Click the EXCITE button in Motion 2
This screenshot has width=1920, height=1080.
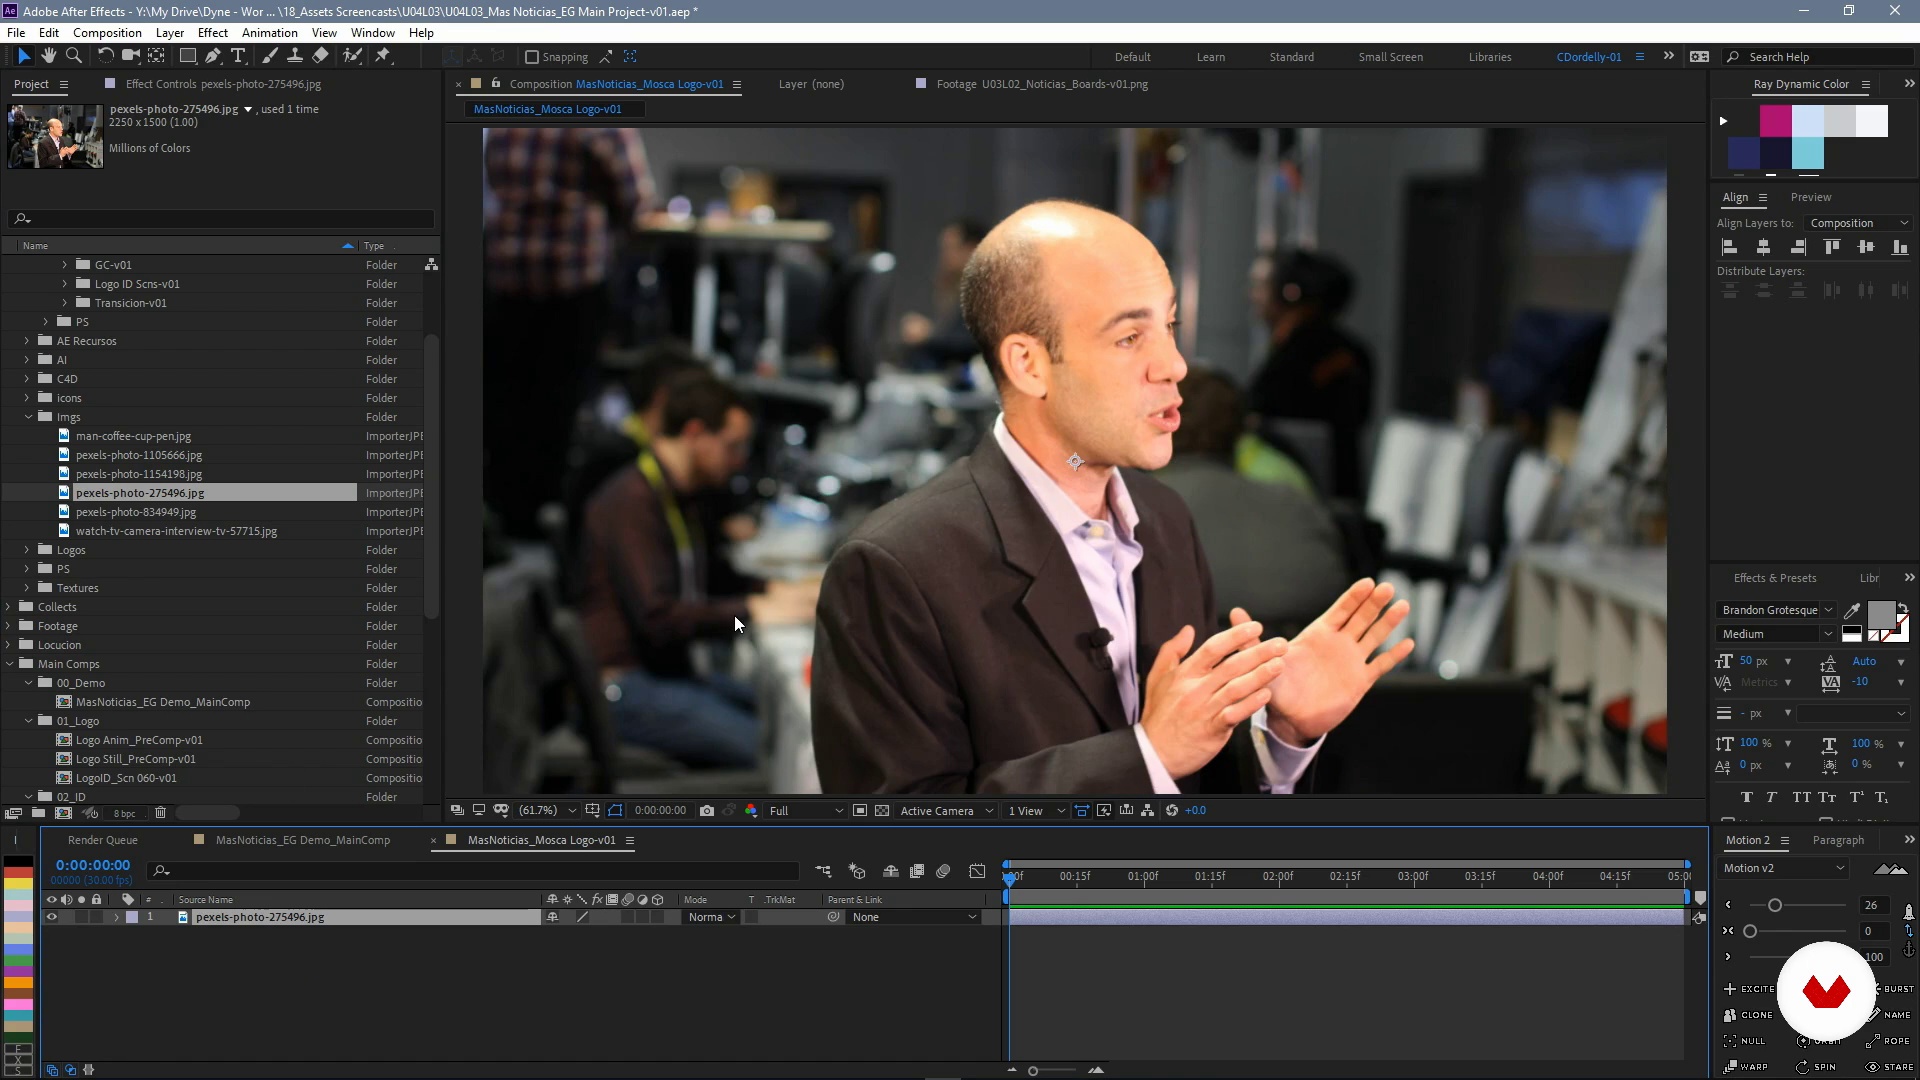(x=1750, y=989)
